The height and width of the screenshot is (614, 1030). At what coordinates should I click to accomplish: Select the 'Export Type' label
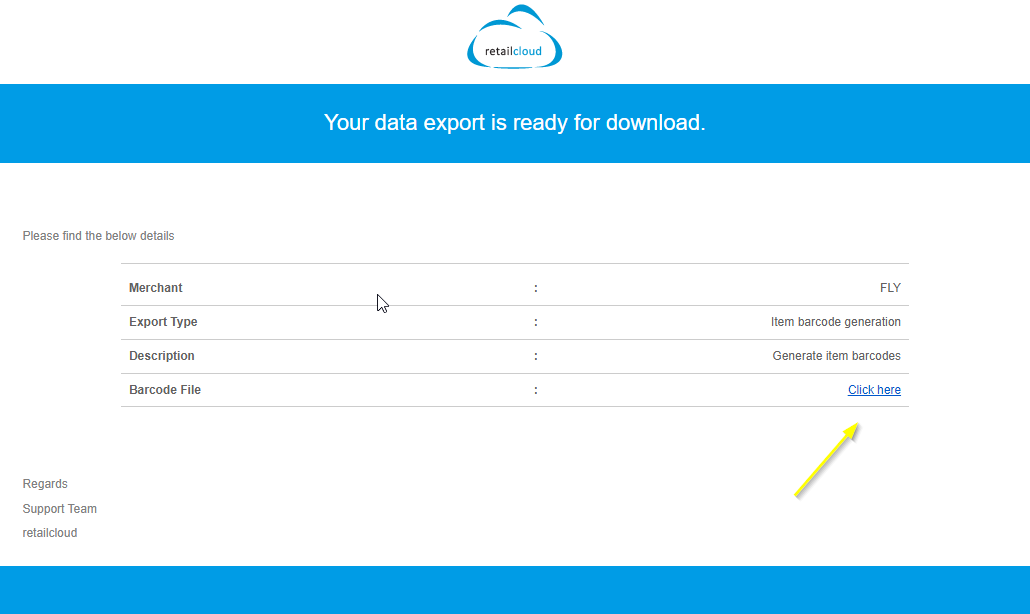(163, 322)
